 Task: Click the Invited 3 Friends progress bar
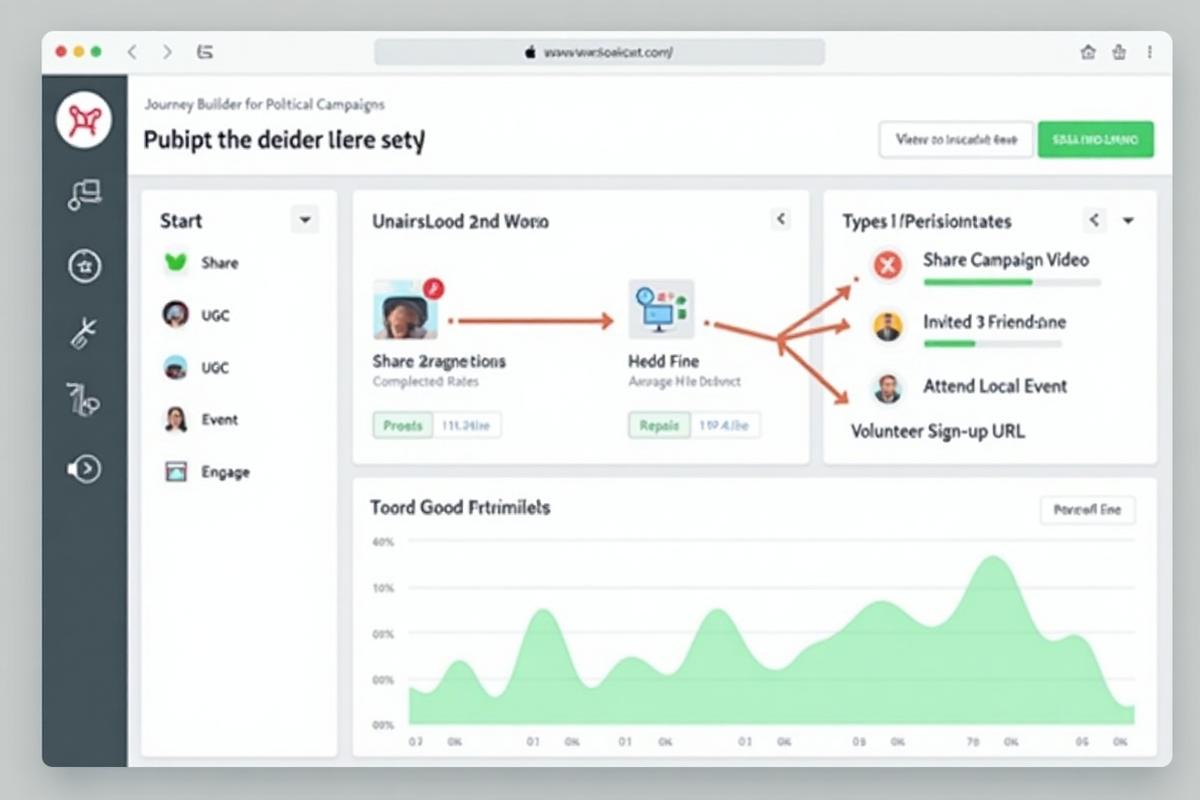(x=992, y=344)
